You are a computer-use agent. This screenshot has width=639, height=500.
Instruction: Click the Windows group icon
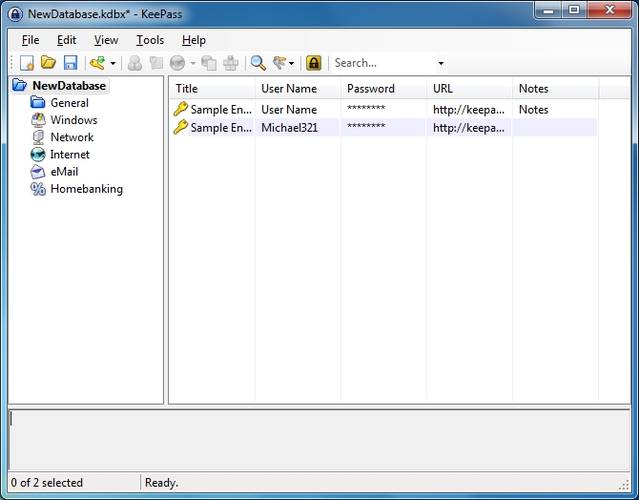38,120
